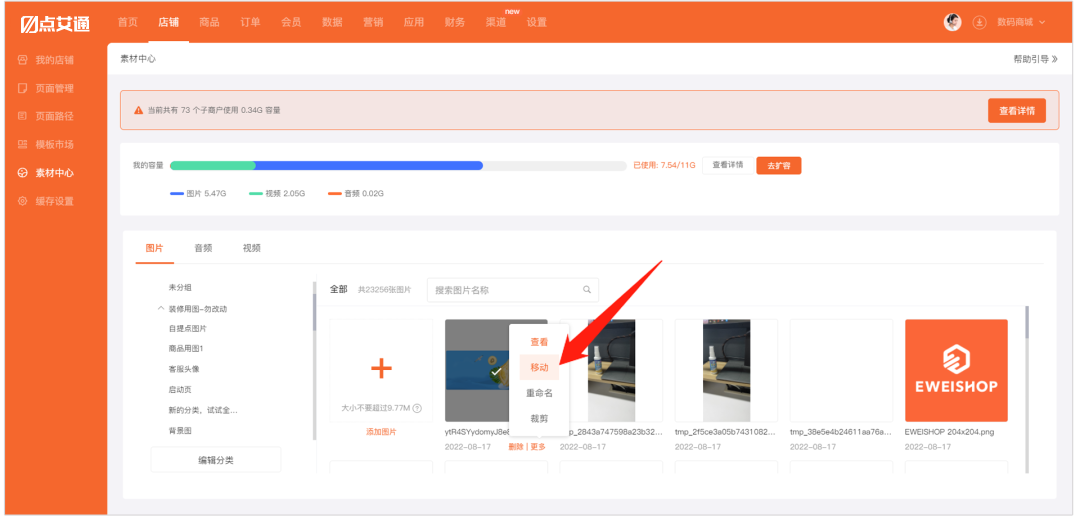
Task: Choose 查看 in the popup menu
Action: click(x=539, y=342)
